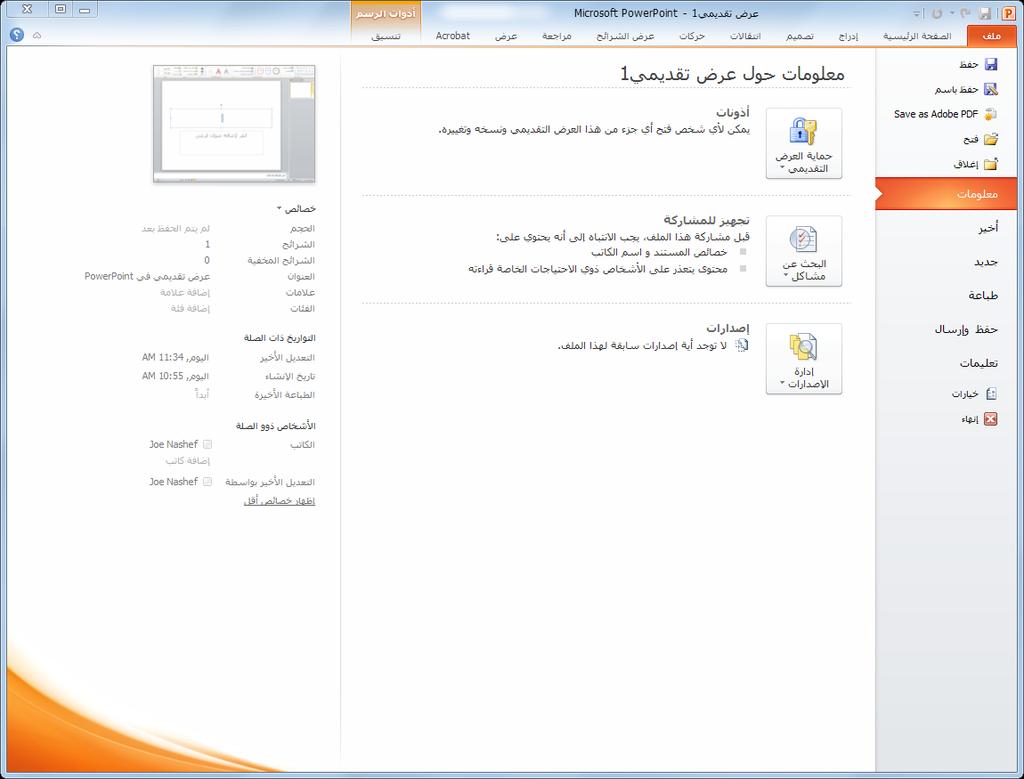Open the Format (تنسيق) tab
1024x779 pixels.
pos(386,35)
